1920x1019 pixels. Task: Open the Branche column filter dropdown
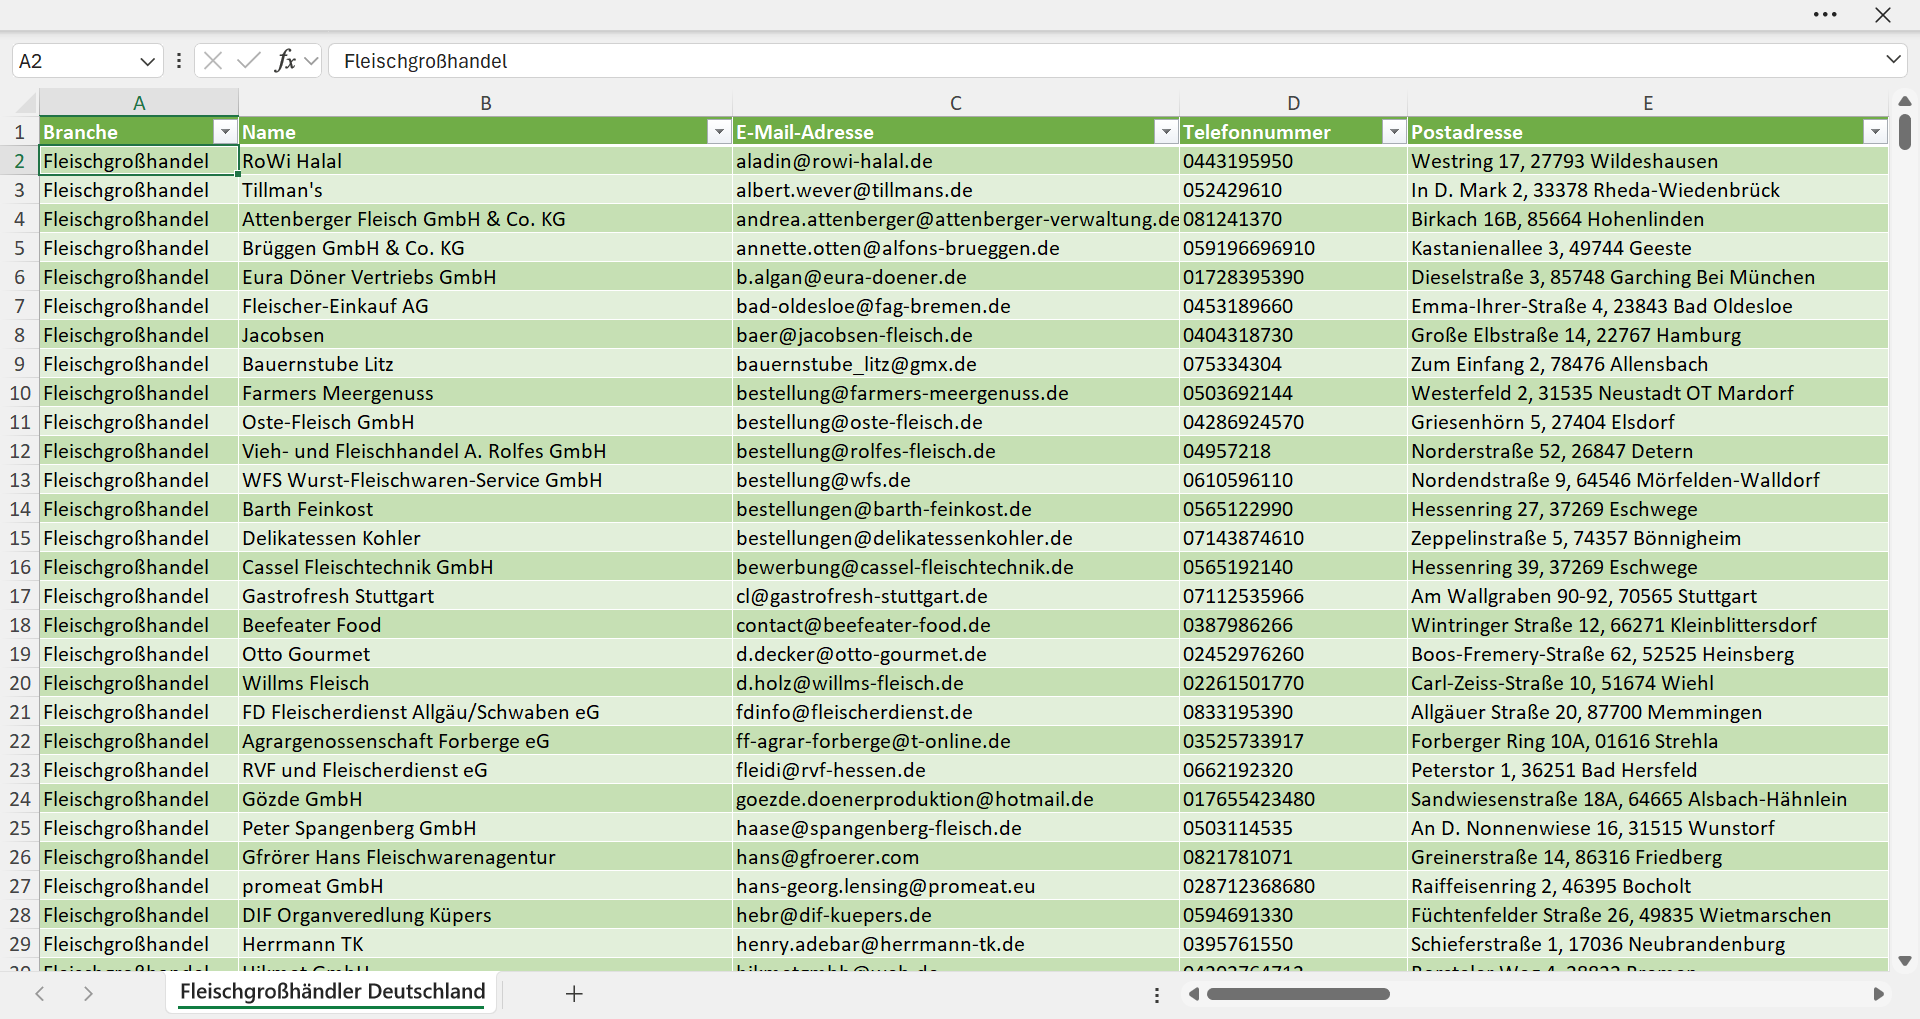coord(225,132)
